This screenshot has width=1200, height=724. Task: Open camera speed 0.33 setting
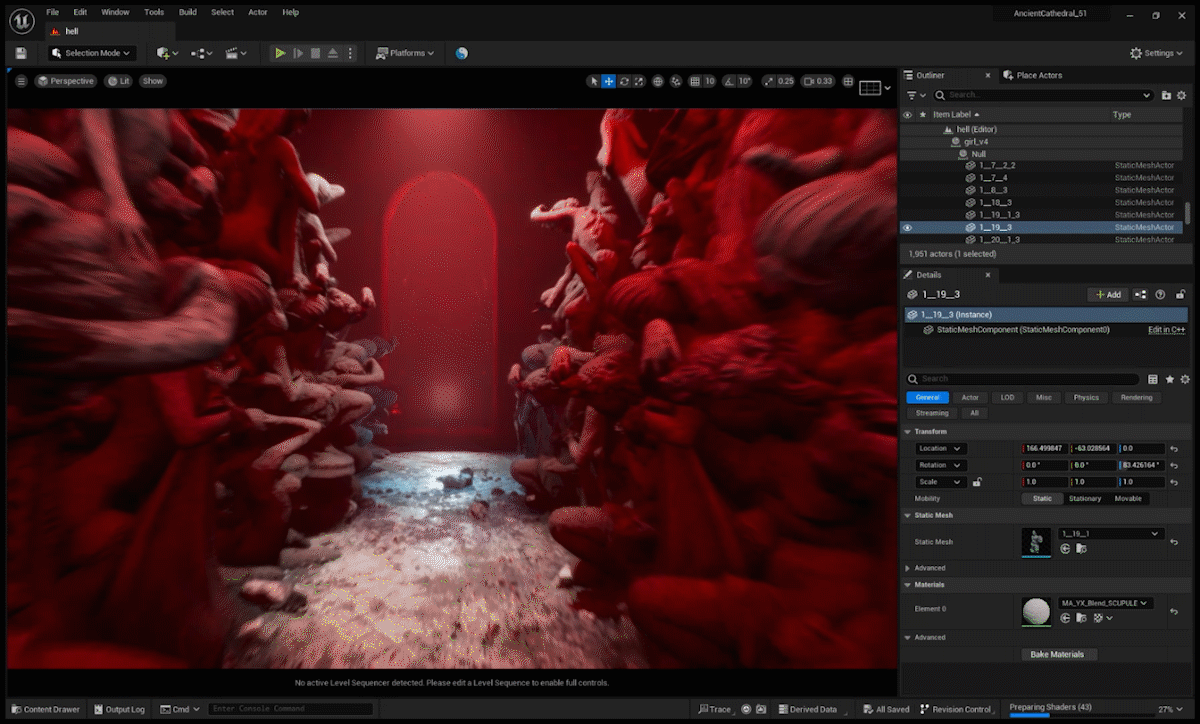[x=819, y=81]
